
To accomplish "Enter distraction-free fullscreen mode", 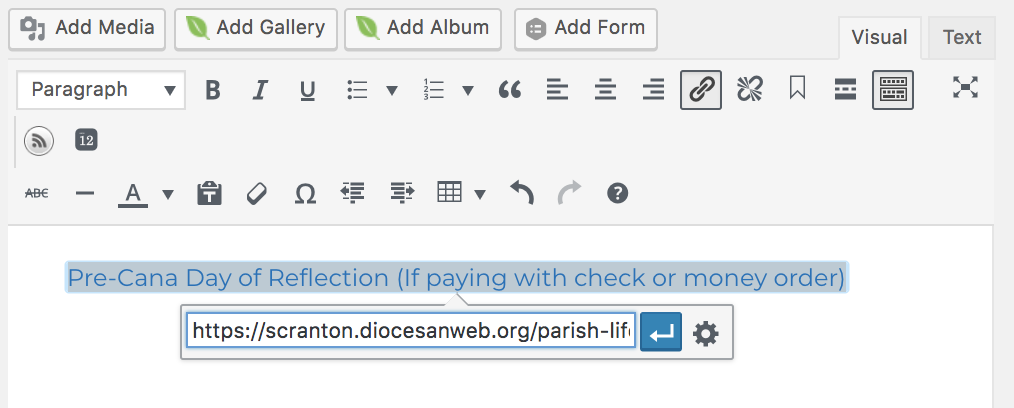I will (964, 88).
